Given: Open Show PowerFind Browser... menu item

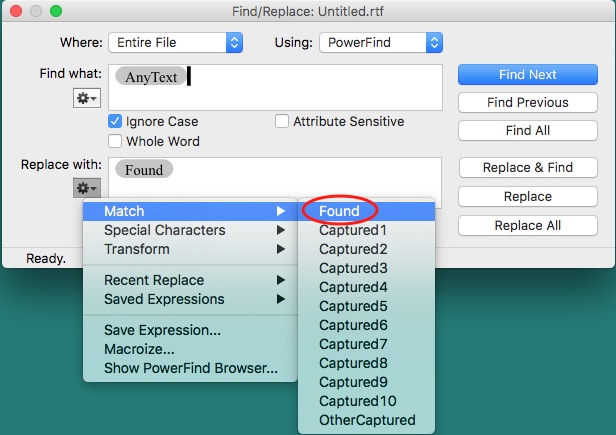Looking at the screenshot, I should coord(190,368).
